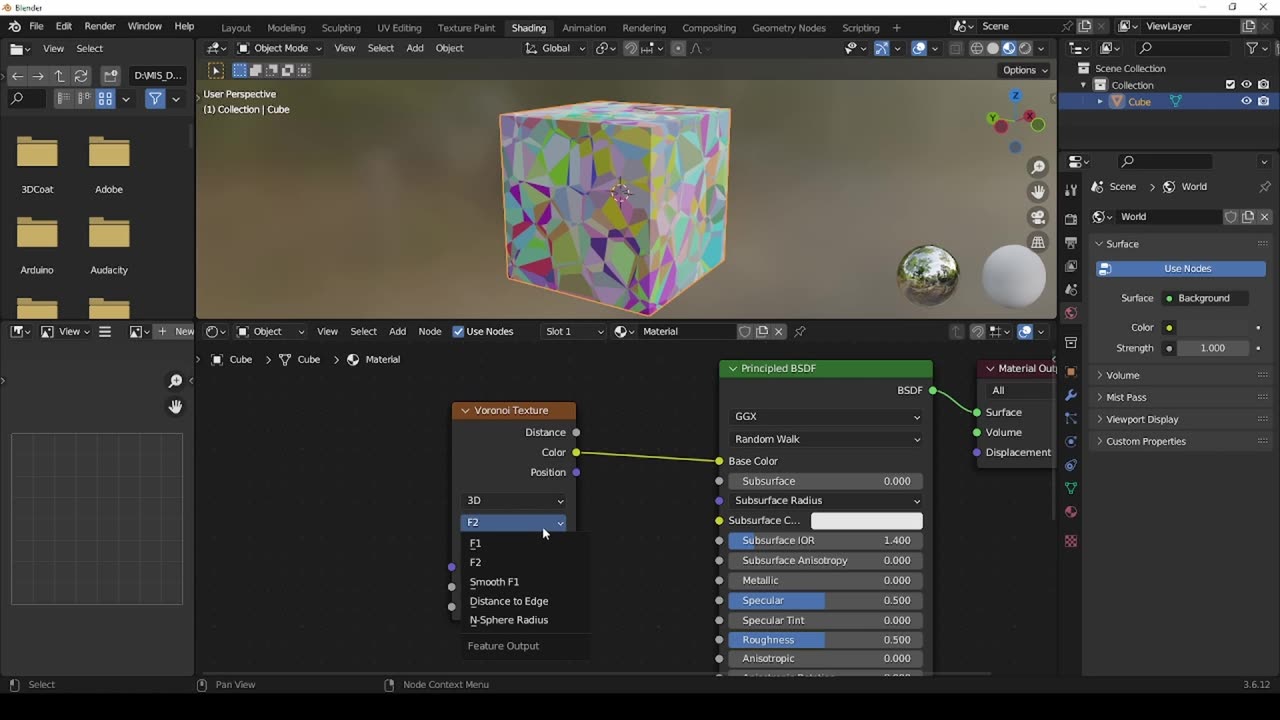
Task: Choose Distance to Edge feature option
Action: [524, 601]
